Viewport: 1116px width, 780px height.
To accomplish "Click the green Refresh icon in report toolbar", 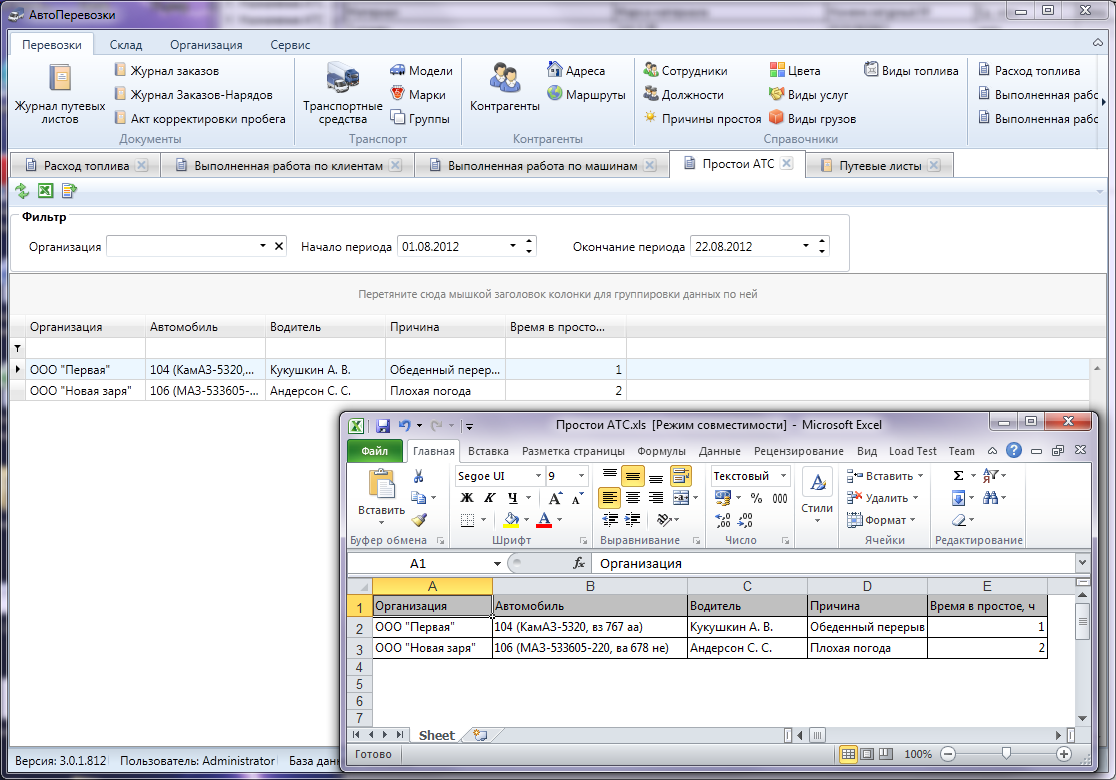I will tap(22, 191).
